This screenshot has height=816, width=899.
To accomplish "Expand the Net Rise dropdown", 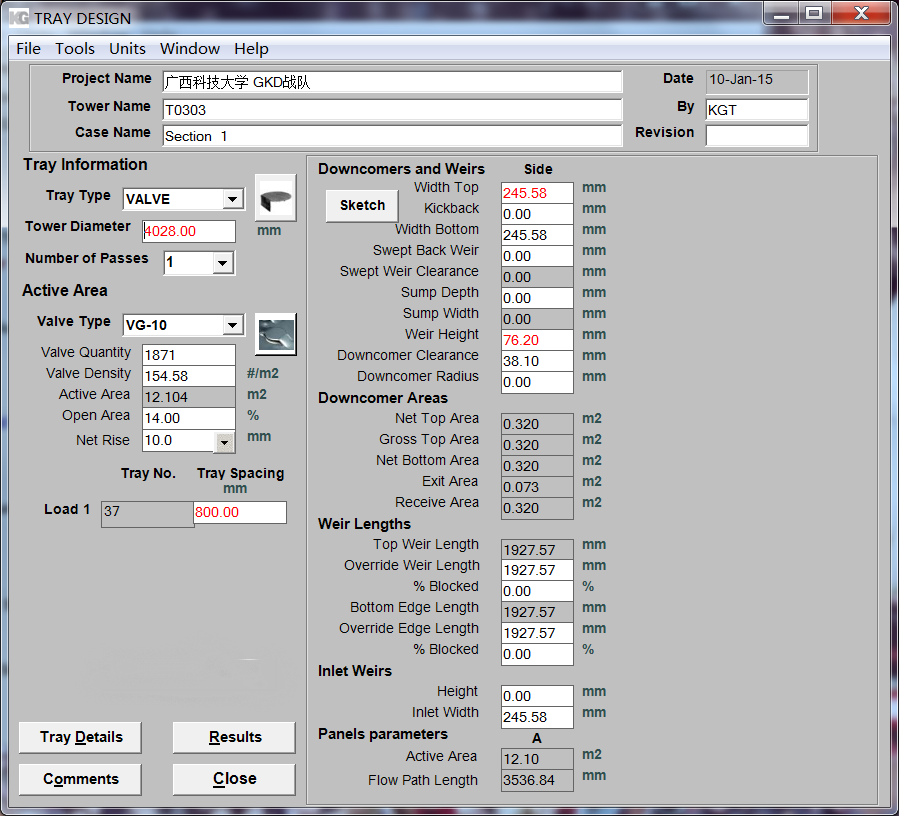I will [x=224, y=442].
